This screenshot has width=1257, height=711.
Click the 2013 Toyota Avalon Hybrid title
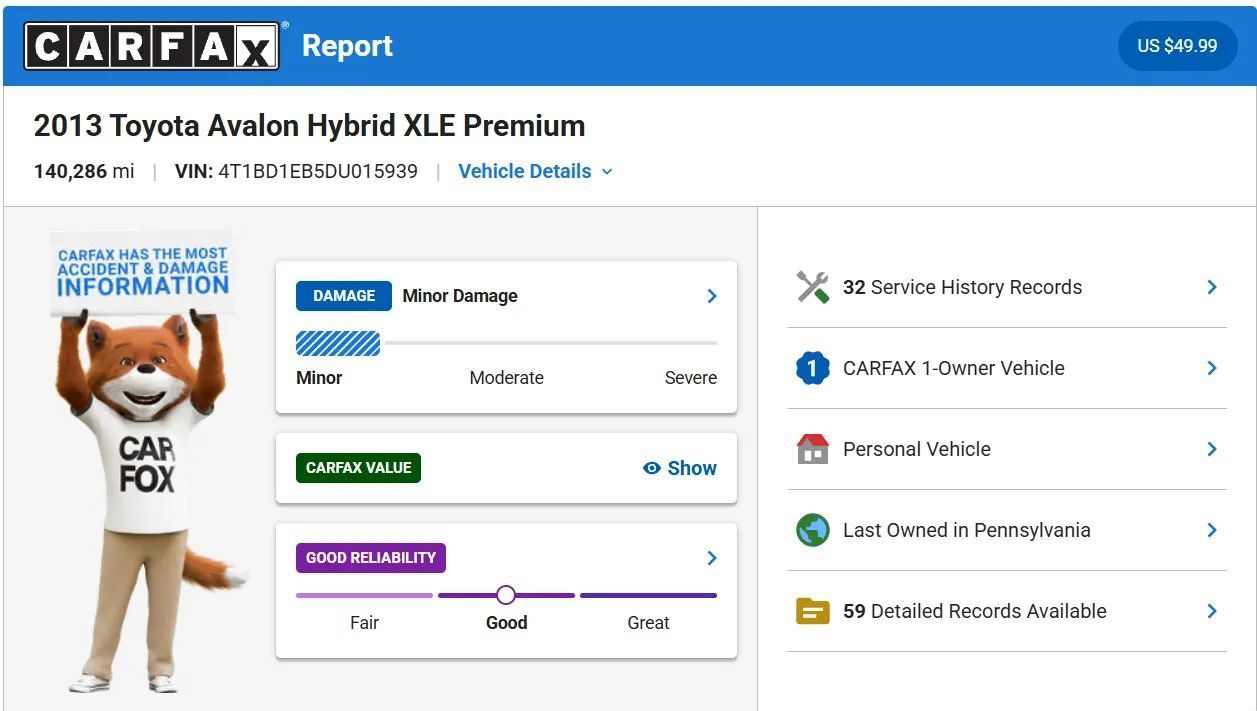[x=309, y=126]
